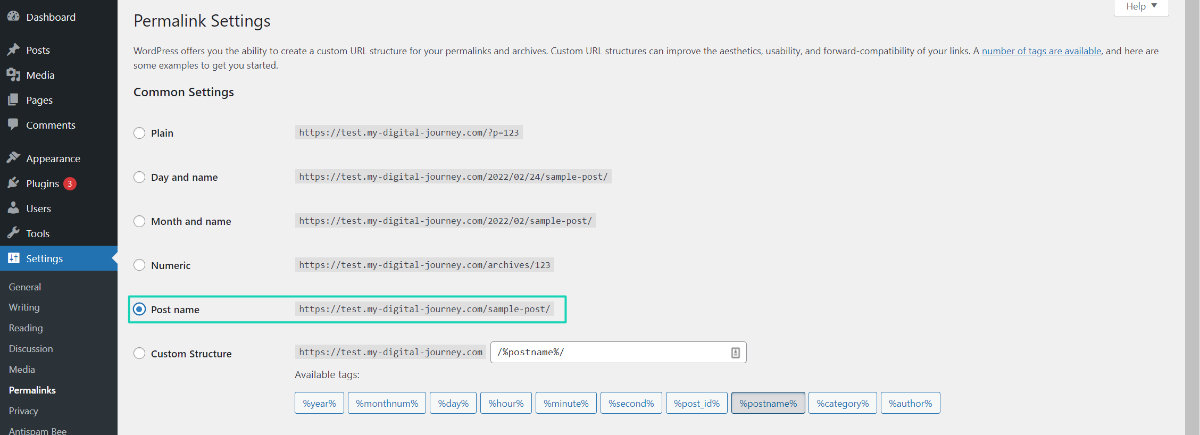Go to the Media menu
Viewport: 1200px width, 435px height.
point(58,75)
